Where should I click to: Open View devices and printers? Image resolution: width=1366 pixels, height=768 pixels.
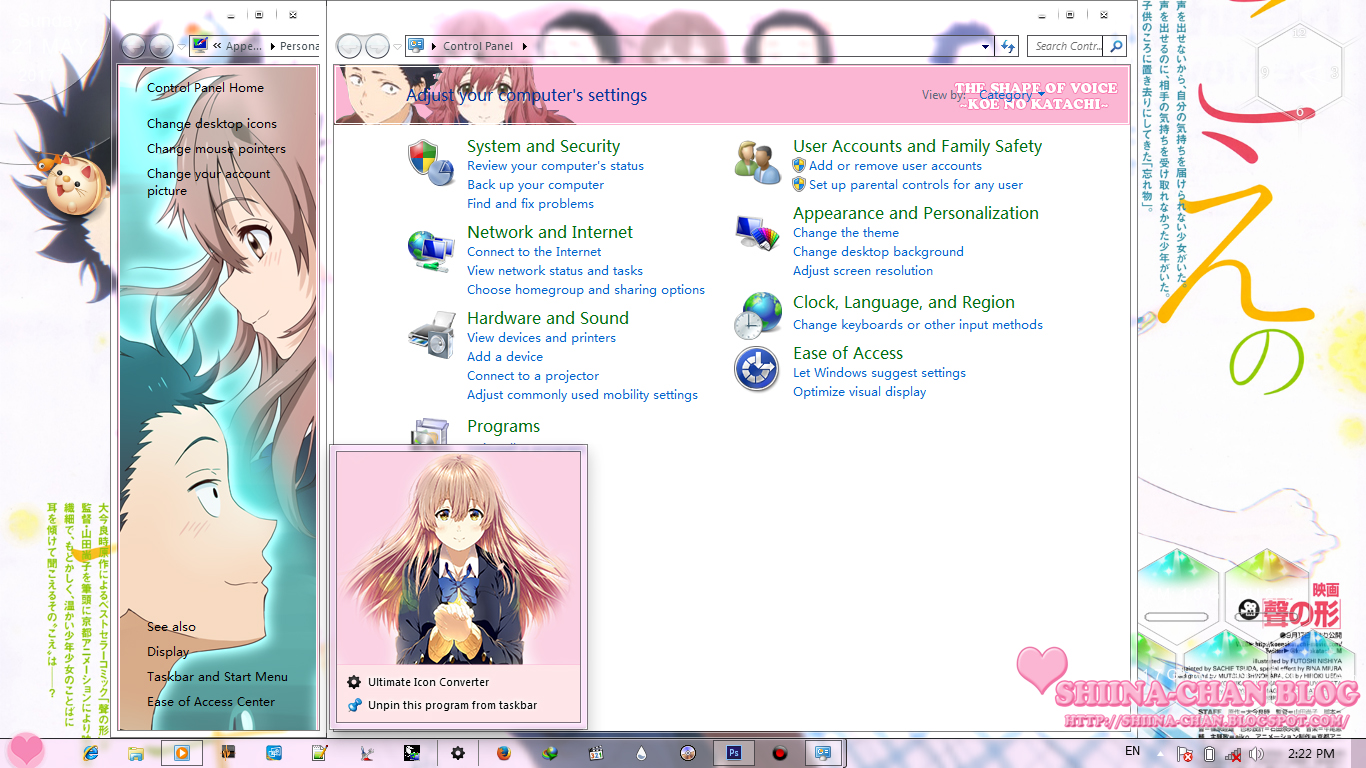pyautogui.click(x=541, y=338)
